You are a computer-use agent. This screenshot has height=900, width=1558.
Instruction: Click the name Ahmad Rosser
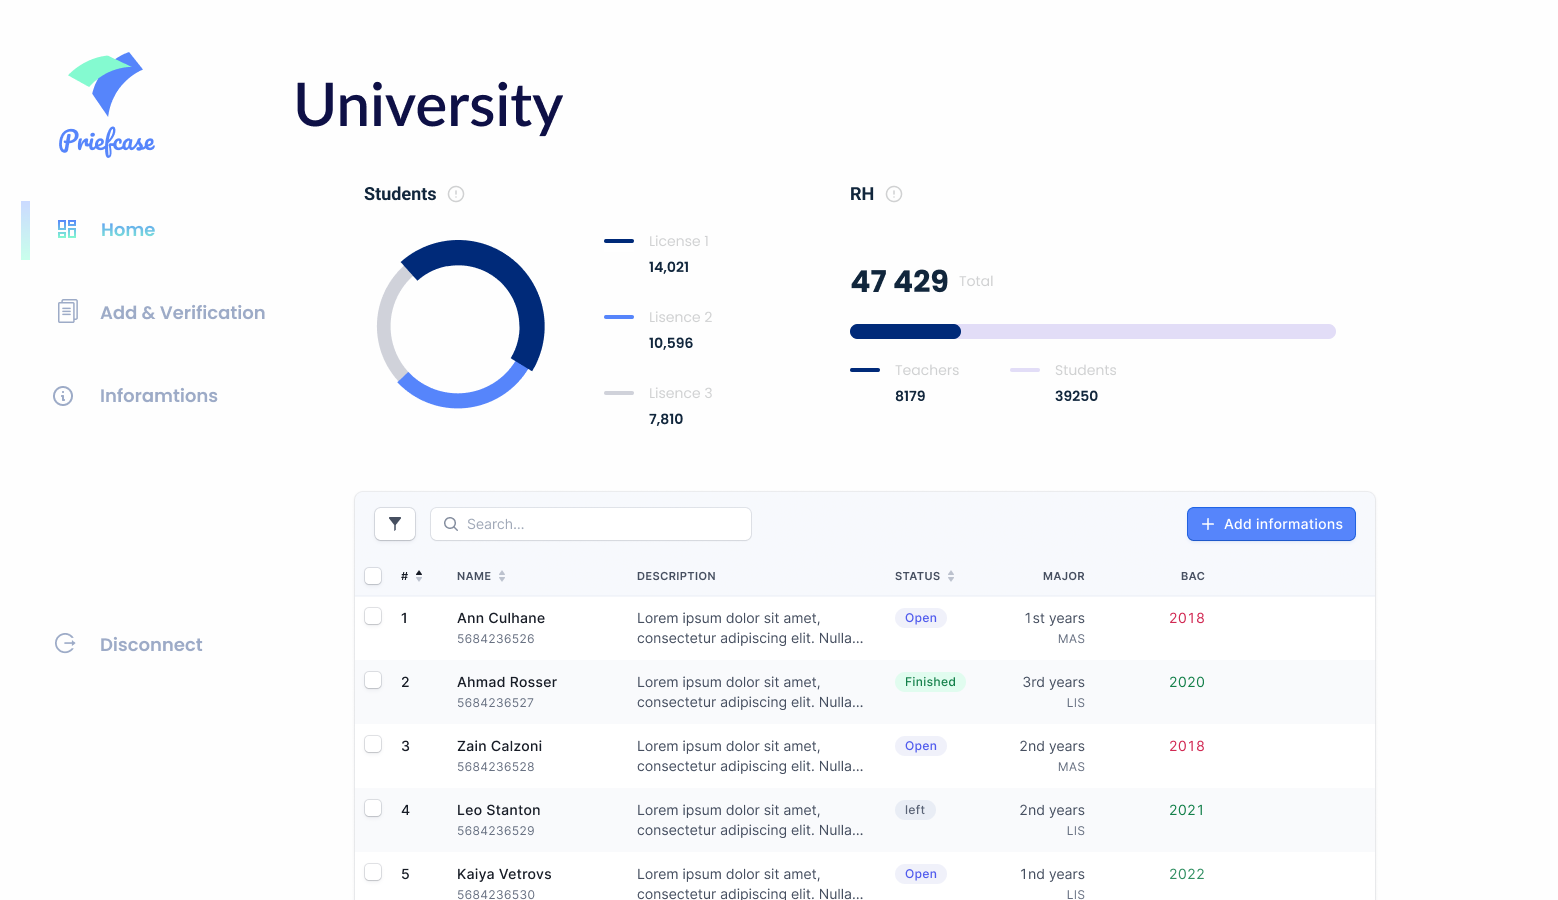point(507,682)
